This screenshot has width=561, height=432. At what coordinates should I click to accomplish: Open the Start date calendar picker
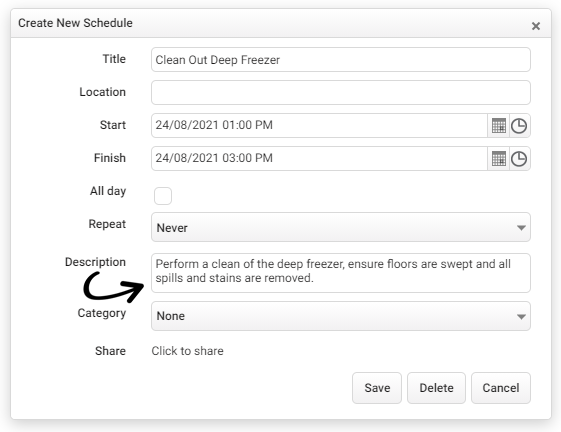pos(498,126)
